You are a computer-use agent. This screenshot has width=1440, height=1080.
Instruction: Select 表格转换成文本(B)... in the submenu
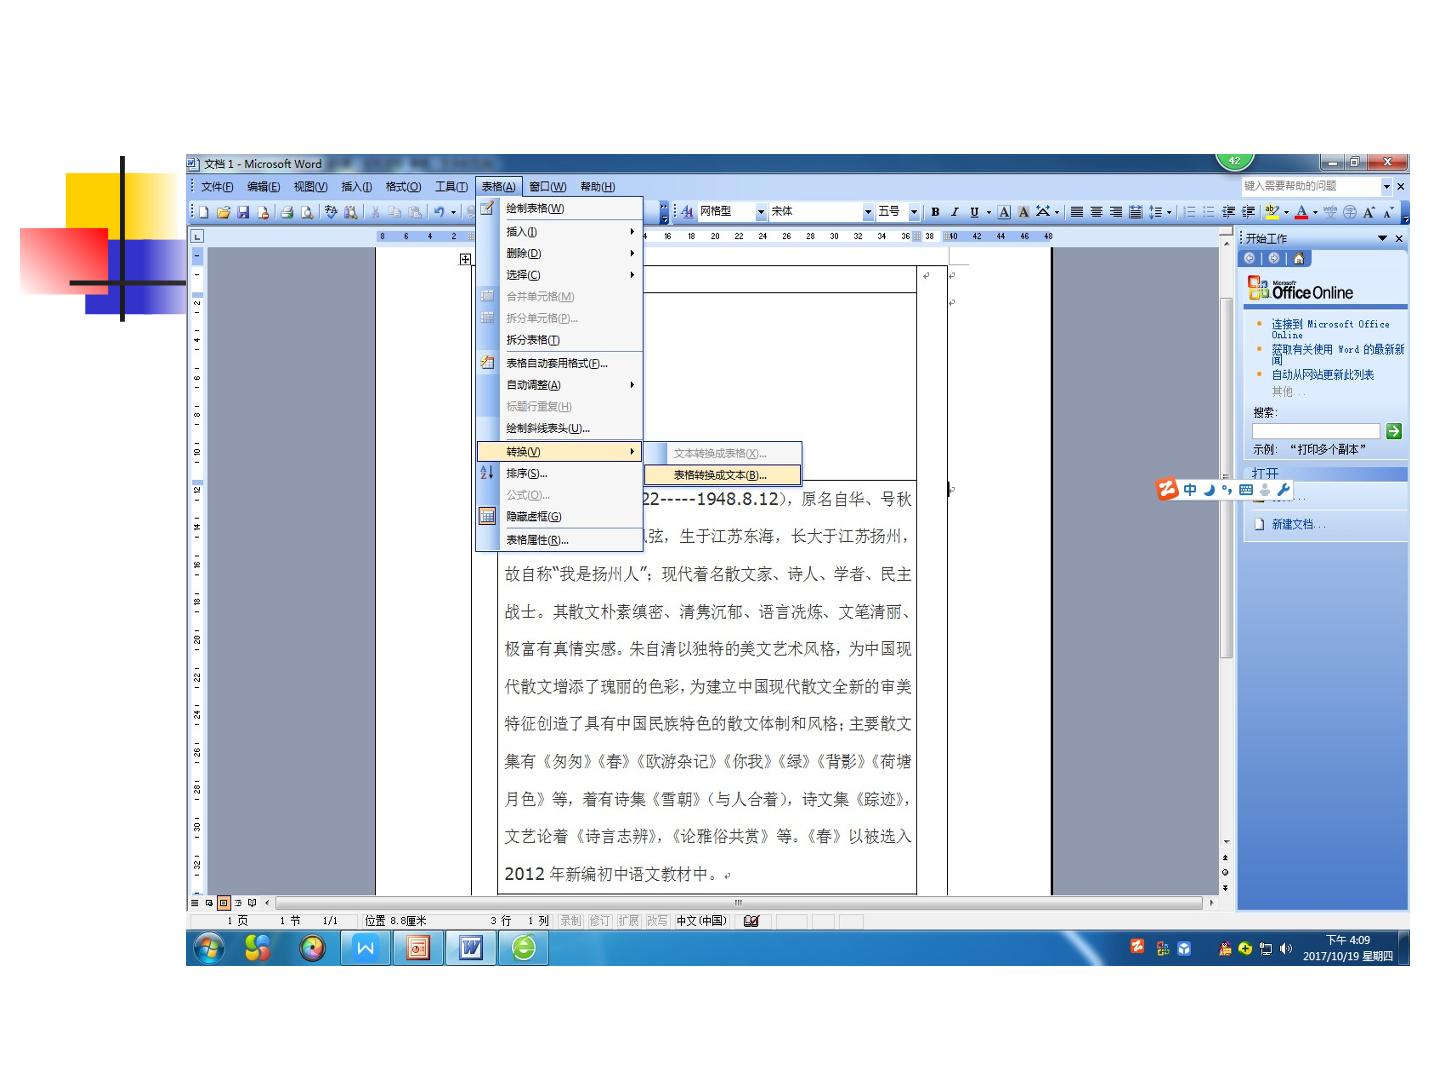coord(721,476)
